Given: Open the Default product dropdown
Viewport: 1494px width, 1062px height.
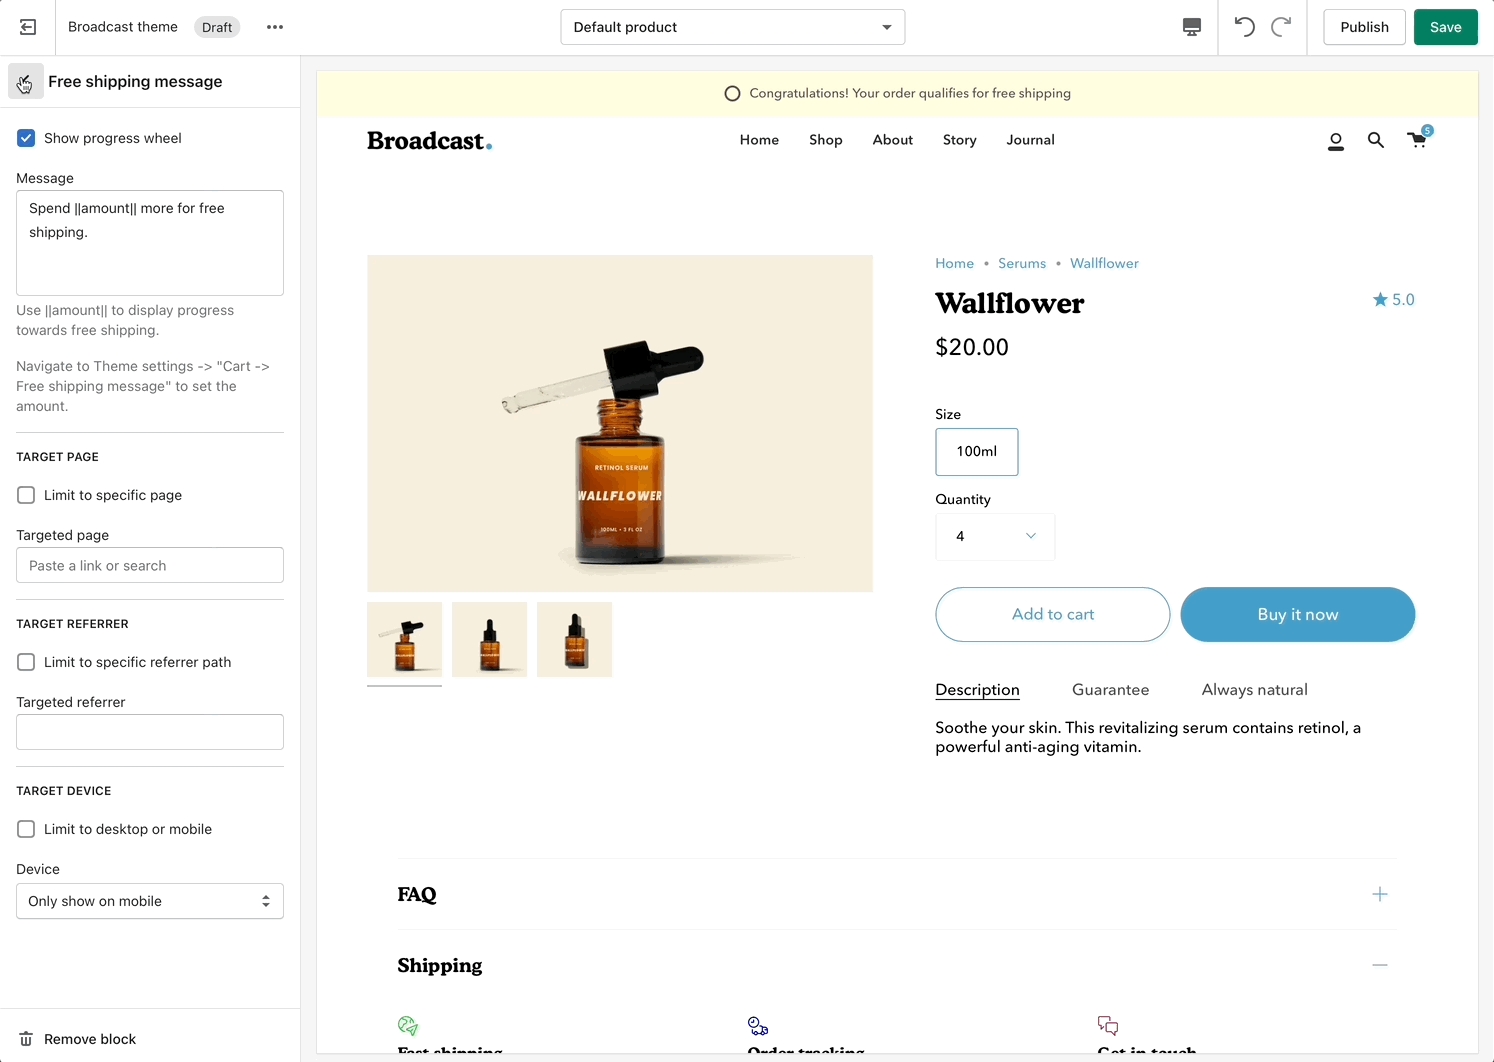Looking at the screenshot, I should [x=732, y=27].
